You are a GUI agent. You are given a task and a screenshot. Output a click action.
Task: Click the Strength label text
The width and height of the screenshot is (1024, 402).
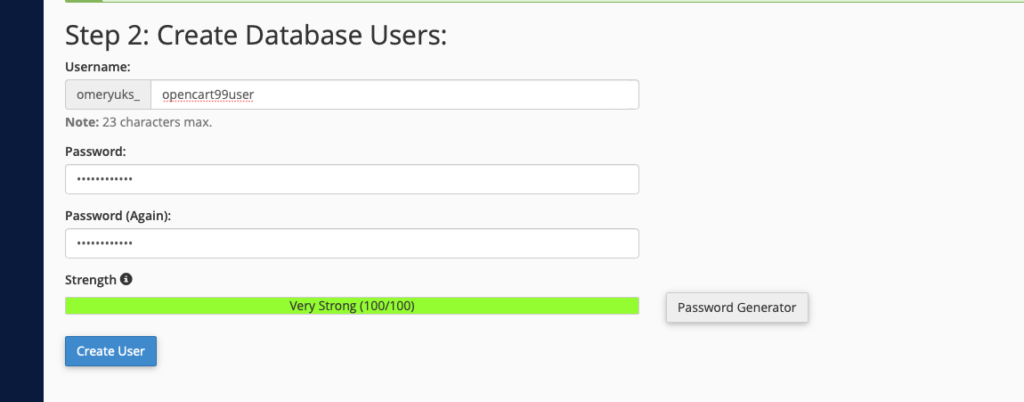(91, 279)
